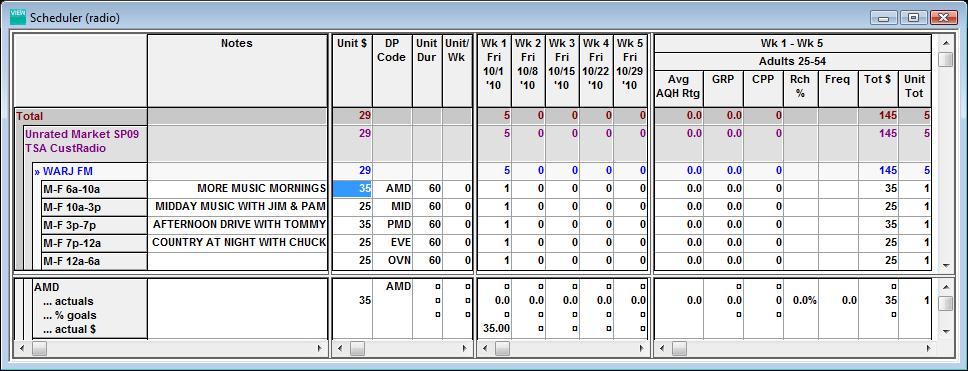Click the Wk 1 - Wk 5 range header

[x=792, y=44]
